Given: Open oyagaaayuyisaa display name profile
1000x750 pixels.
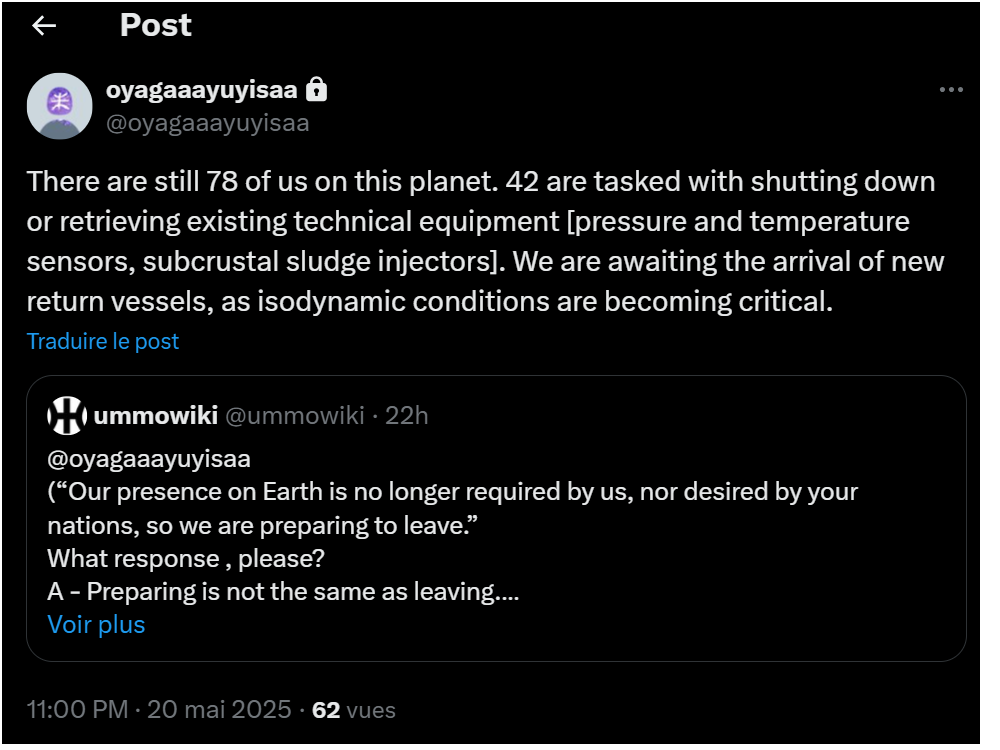Looking at the screenshot, I should click(201, 90).
